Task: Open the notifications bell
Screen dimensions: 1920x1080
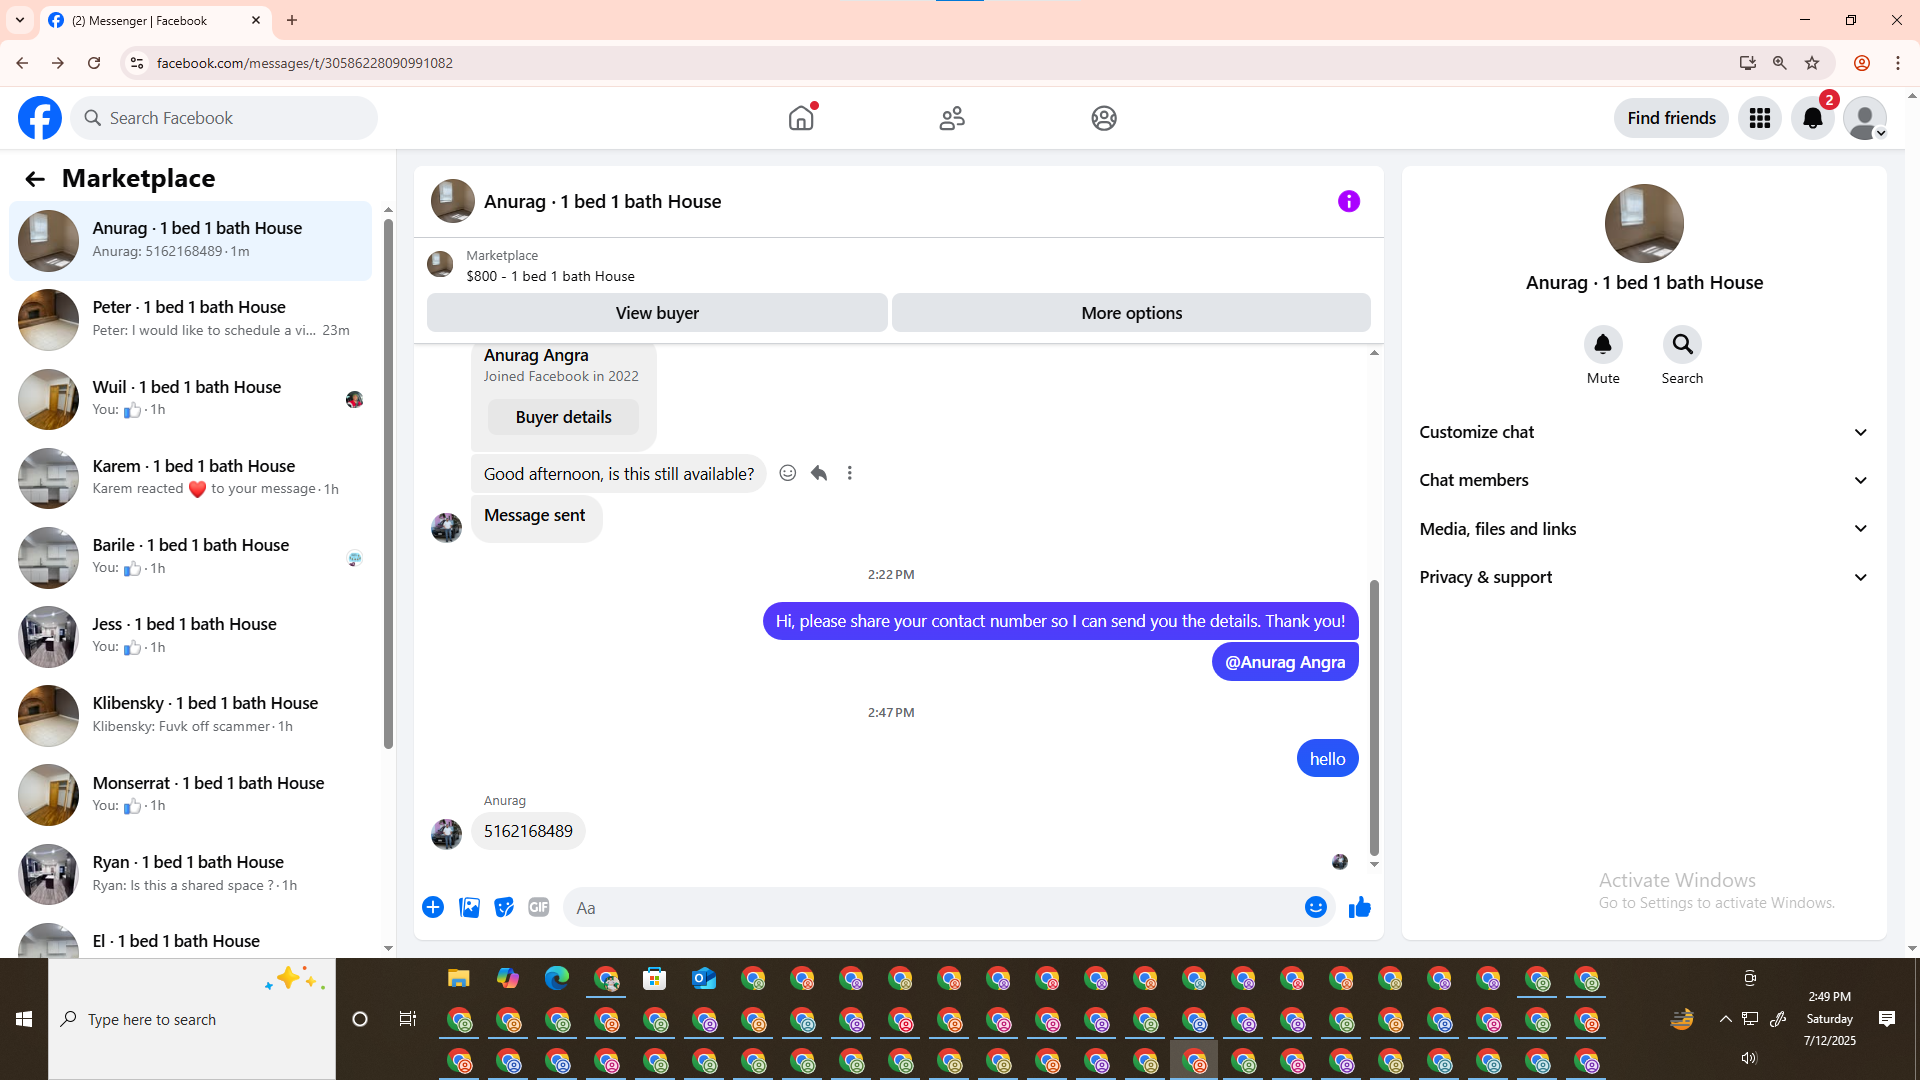Action: (x=1812, y=118)
